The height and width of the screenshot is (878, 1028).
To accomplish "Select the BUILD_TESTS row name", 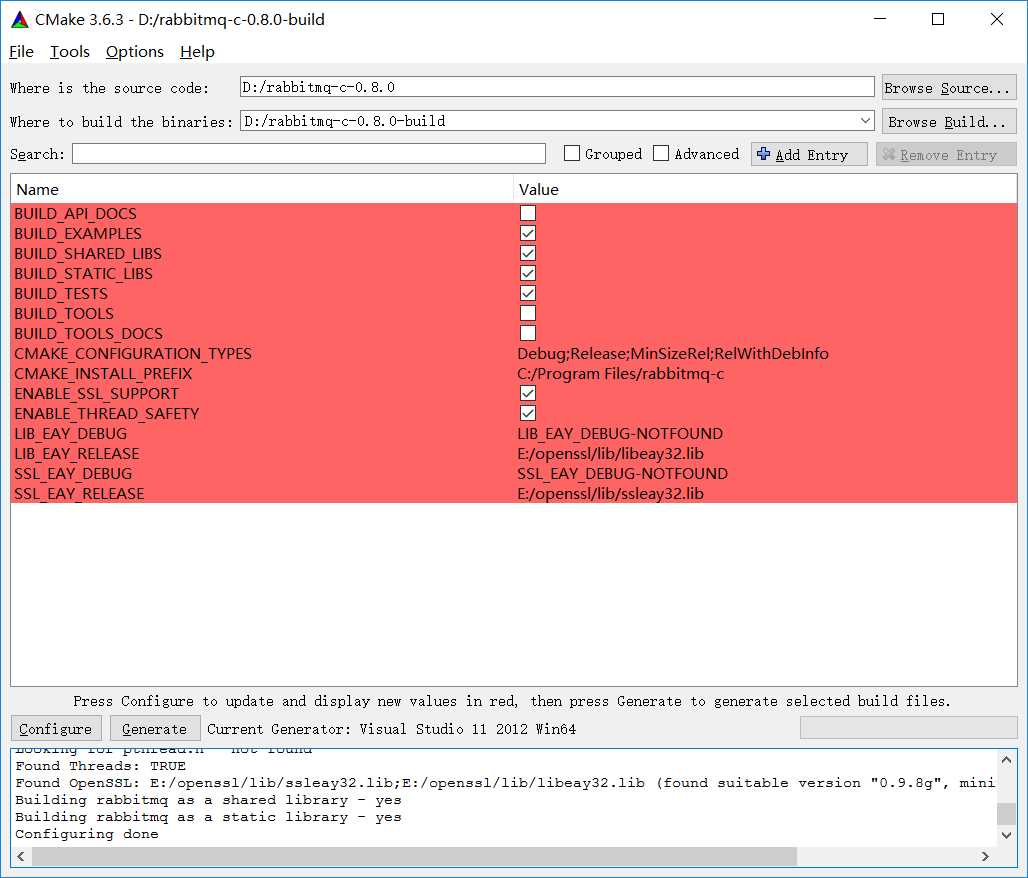I will point(61,294).
